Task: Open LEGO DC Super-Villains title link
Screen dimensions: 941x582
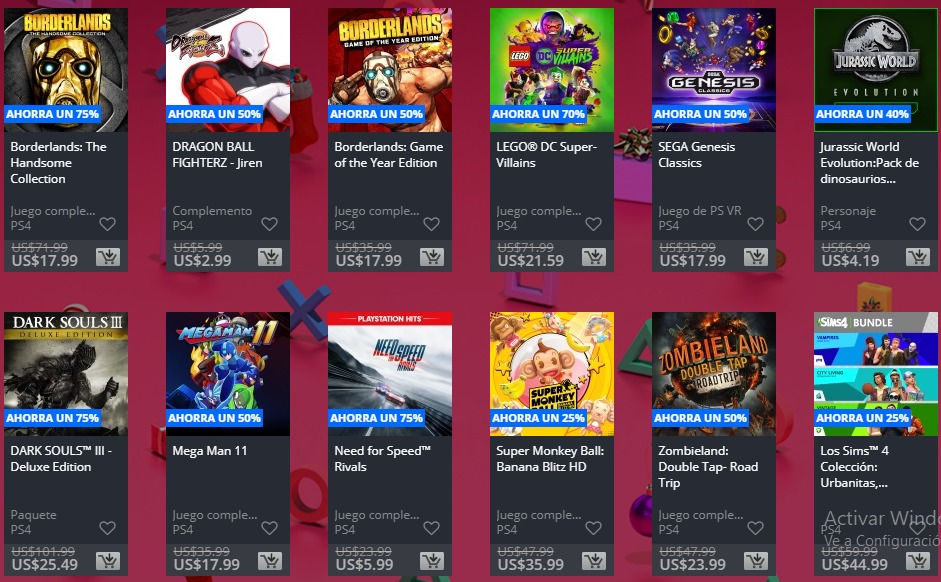Action: click(546, 155)
